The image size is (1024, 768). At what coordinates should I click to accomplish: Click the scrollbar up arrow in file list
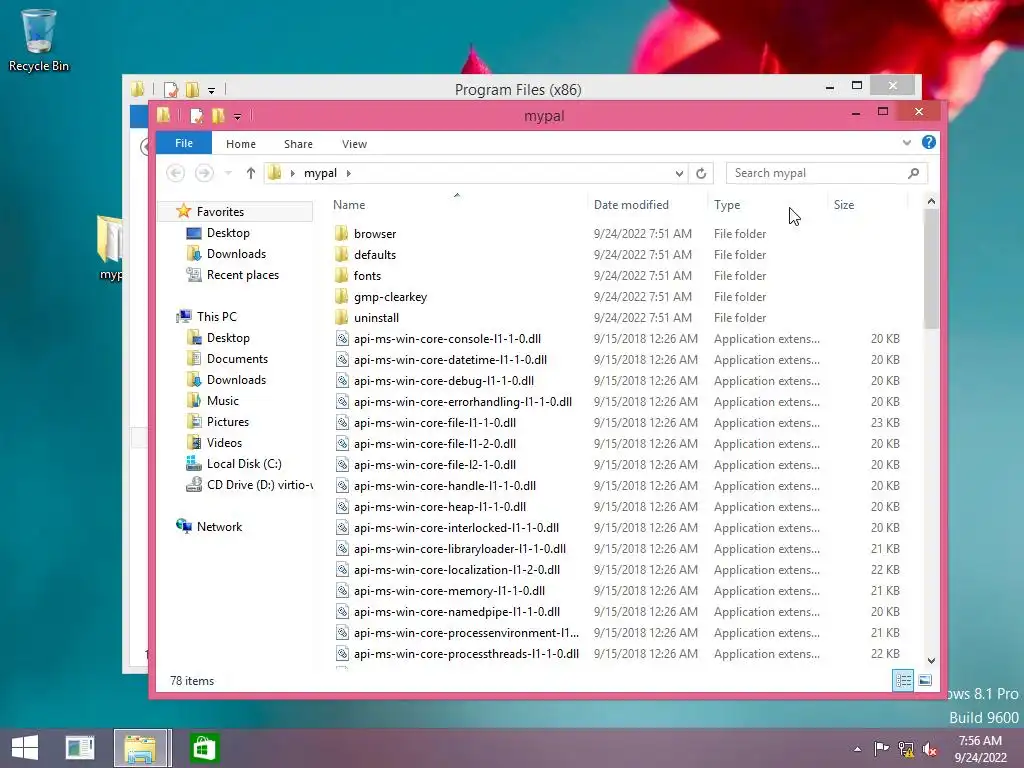coord(931,201)
